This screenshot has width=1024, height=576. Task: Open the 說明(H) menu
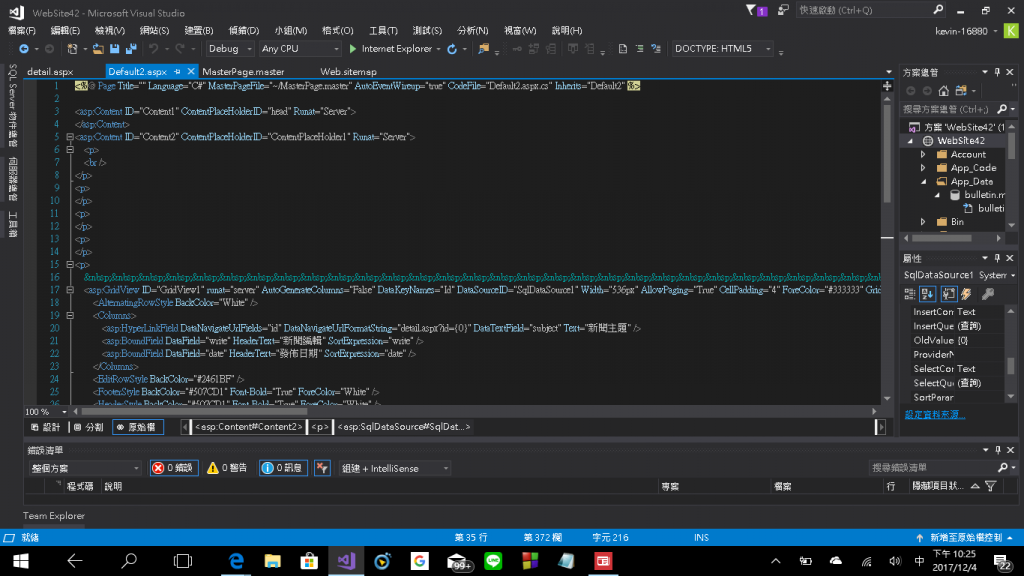pos(566,31)
